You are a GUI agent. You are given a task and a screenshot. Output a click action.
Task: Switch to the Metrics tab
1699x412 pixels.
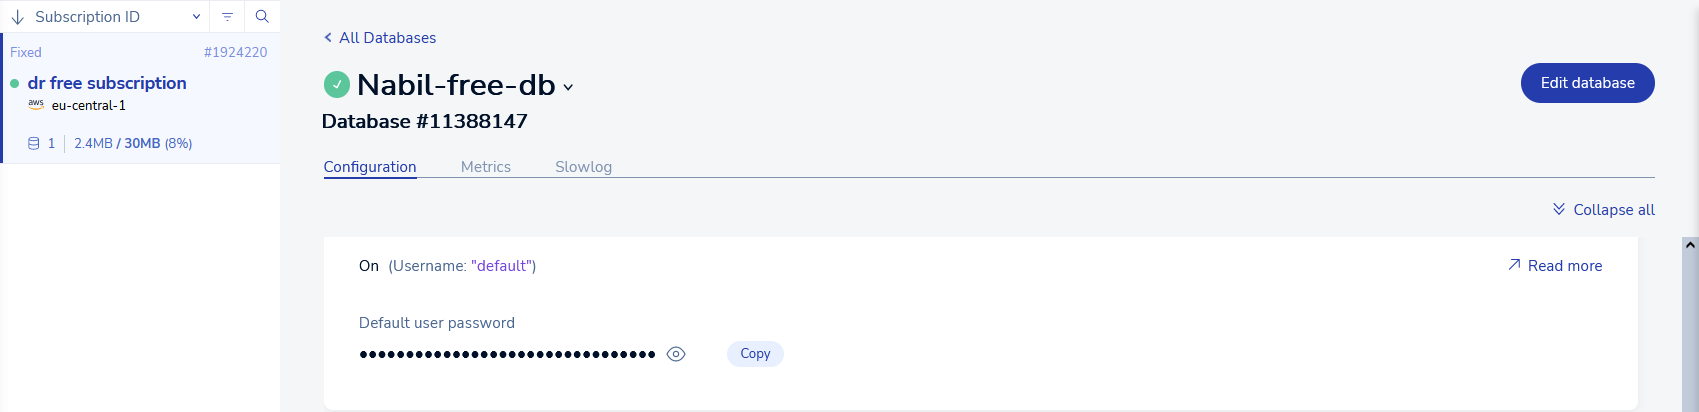click(486, 167)
